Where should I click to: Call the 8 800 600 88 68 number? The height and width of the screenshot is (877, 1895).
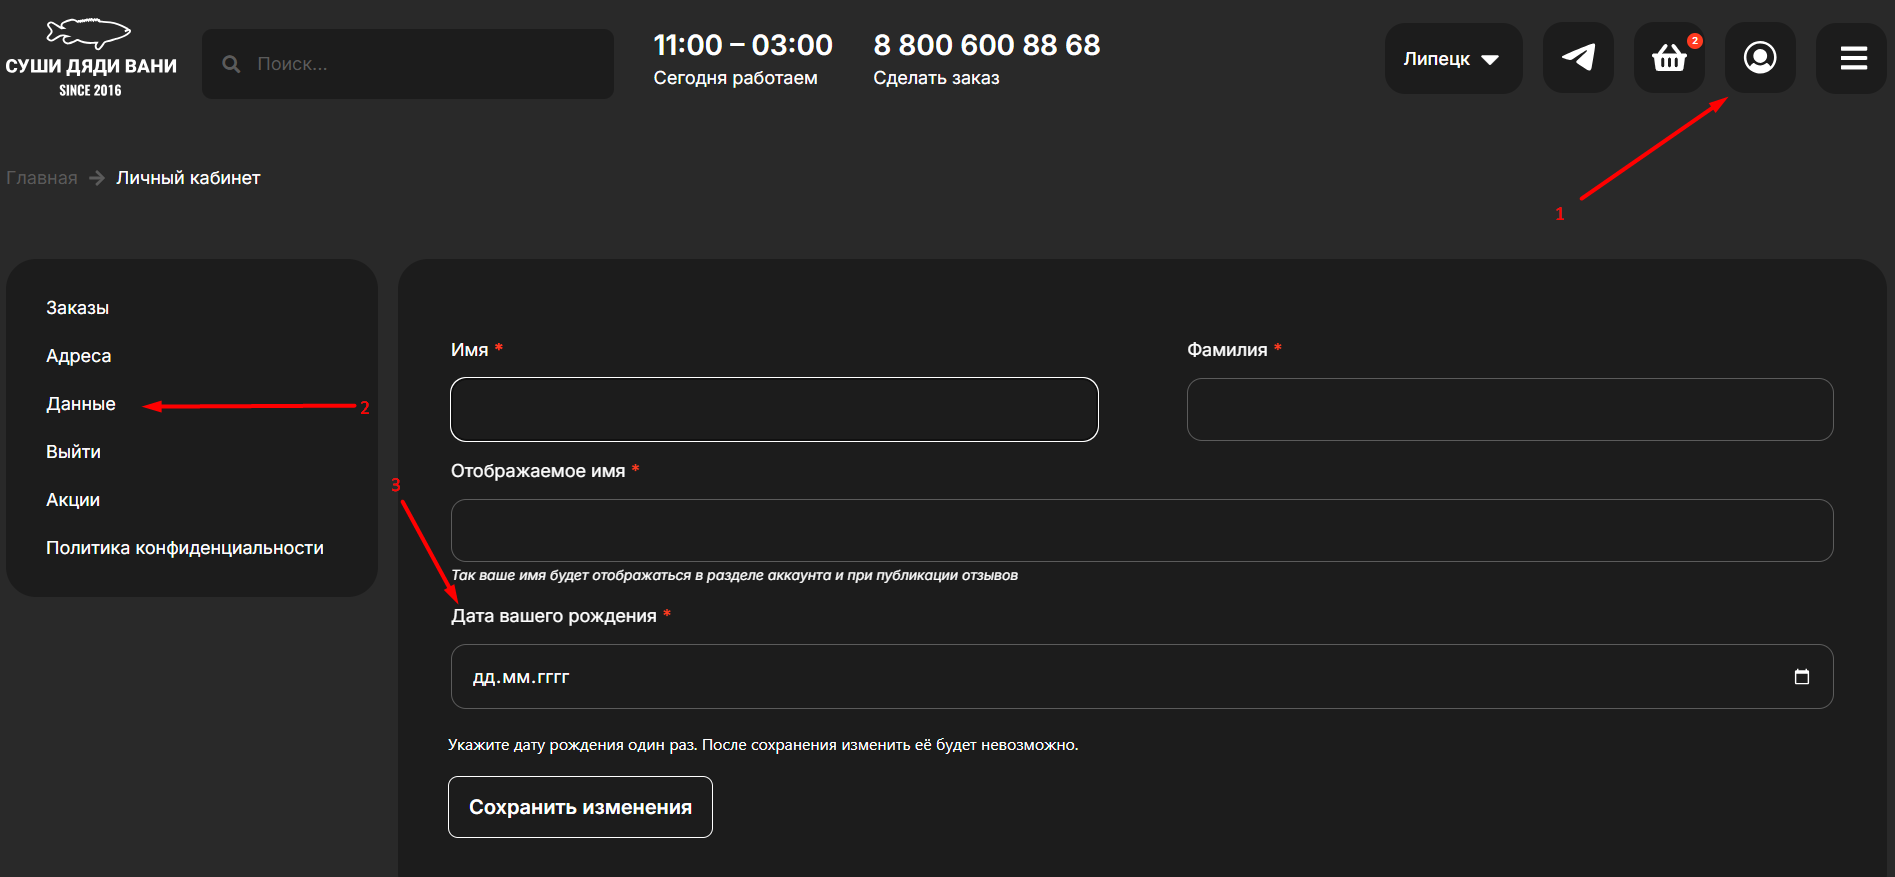click(x=986, y=45)
